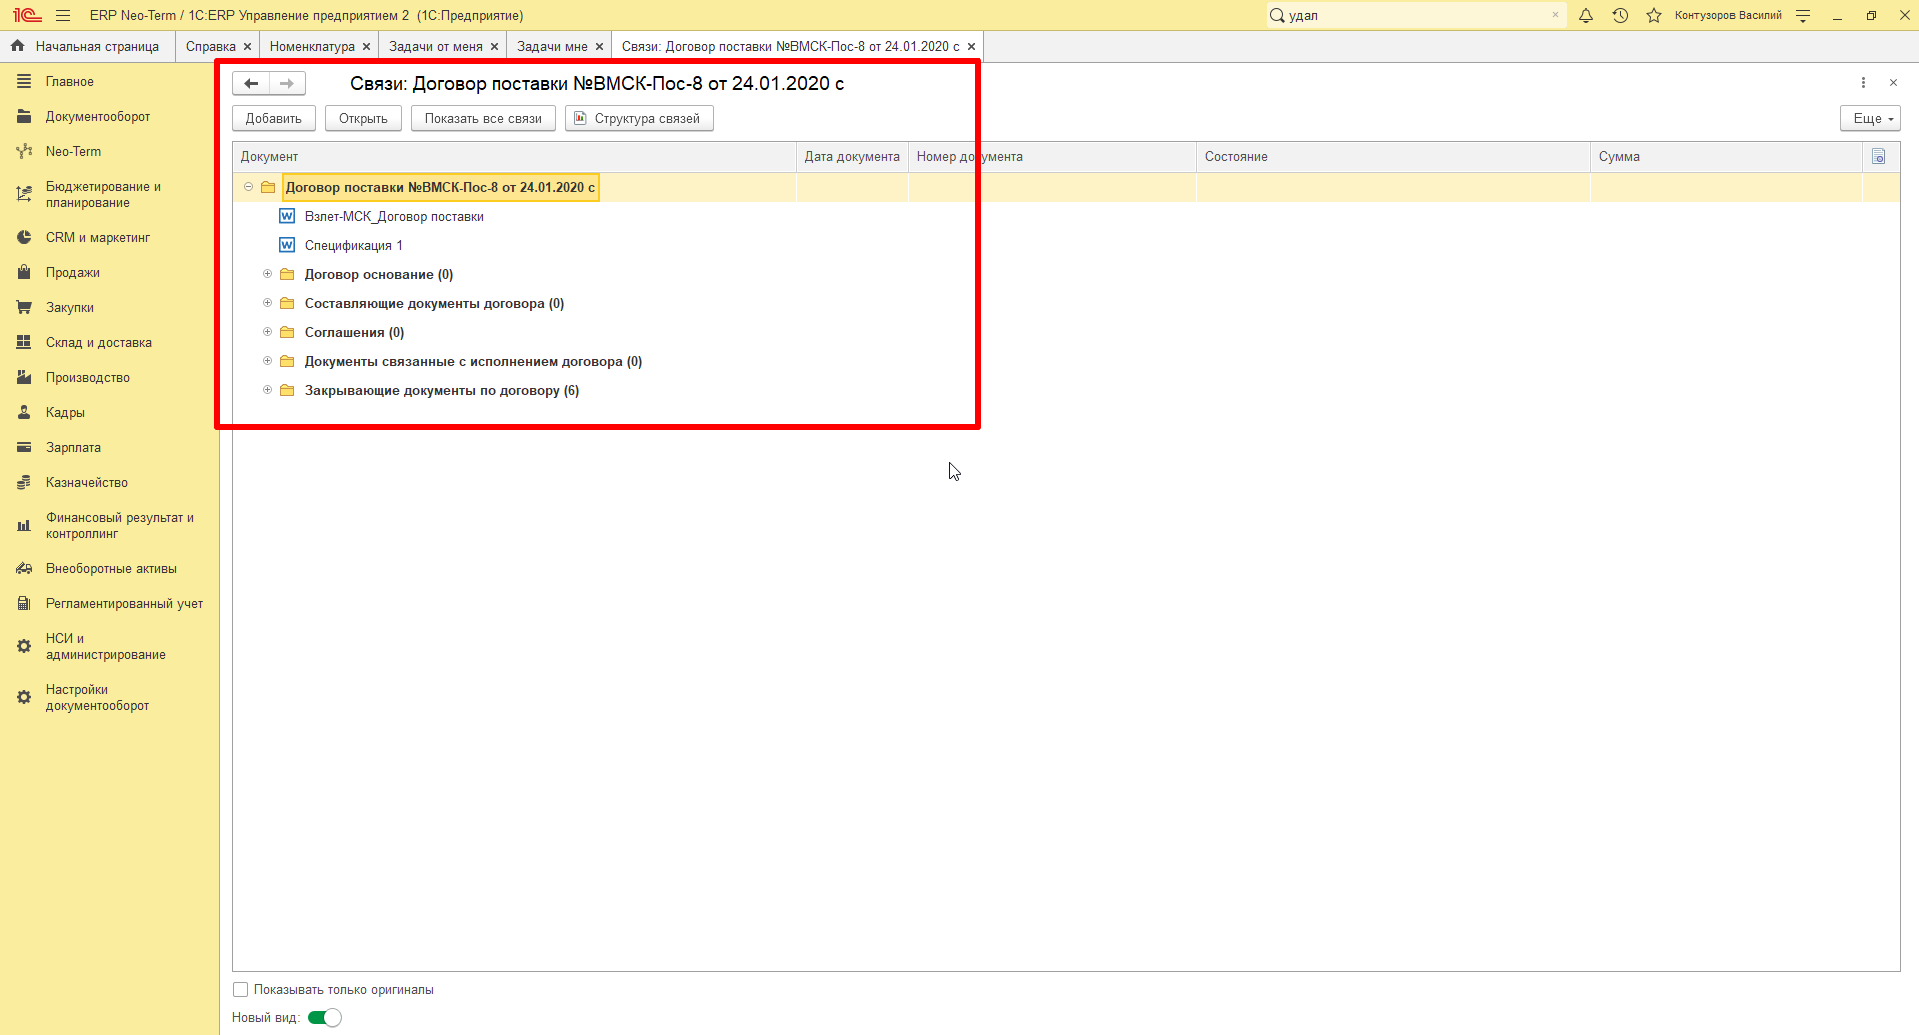Close the Справка tab

(x=247, y=46)
